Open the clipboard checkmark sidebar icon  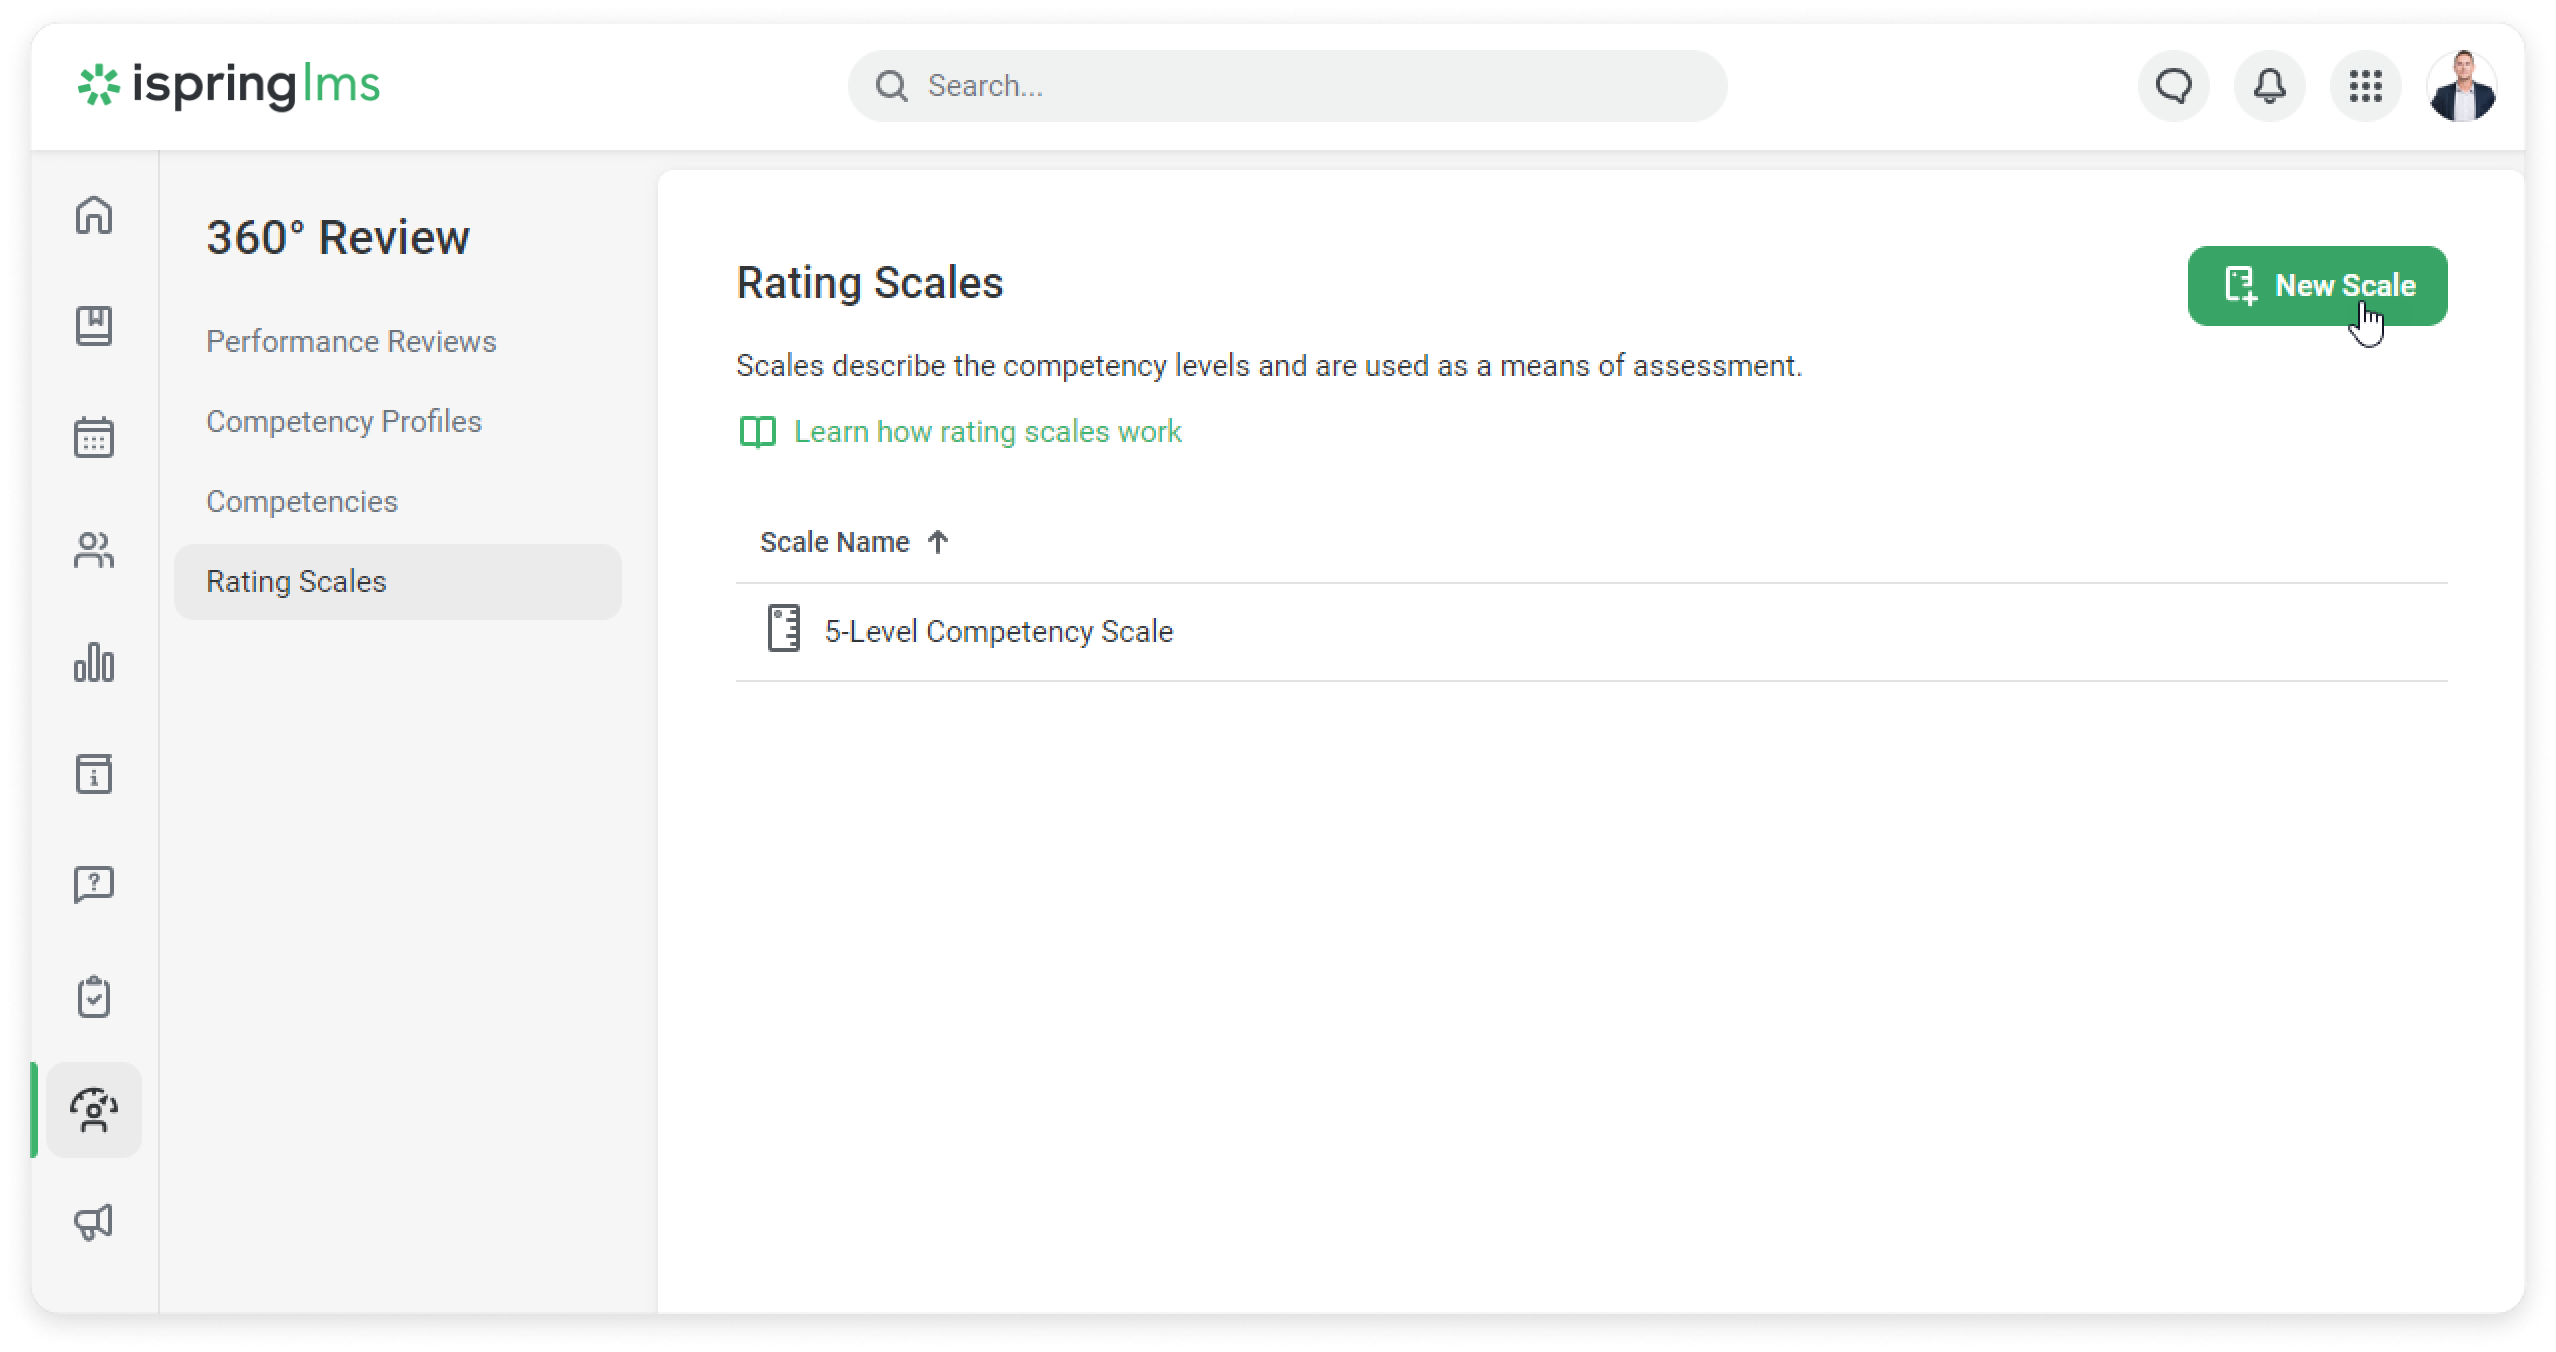[x=94, y=997]
